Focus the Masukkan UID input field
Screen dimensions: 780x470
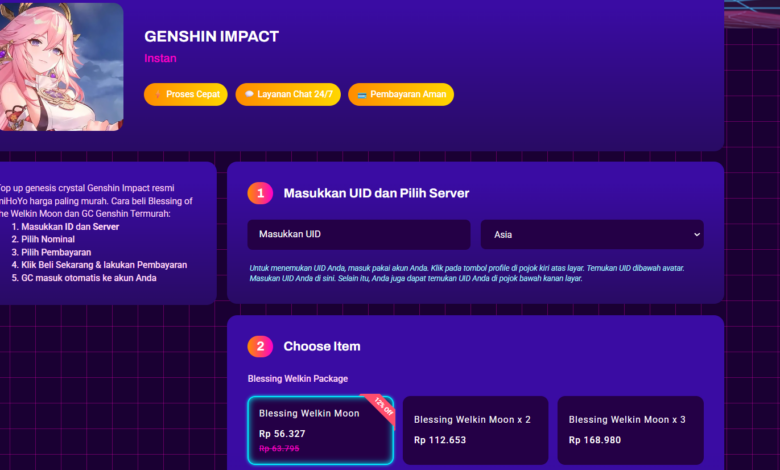[359, 234]
